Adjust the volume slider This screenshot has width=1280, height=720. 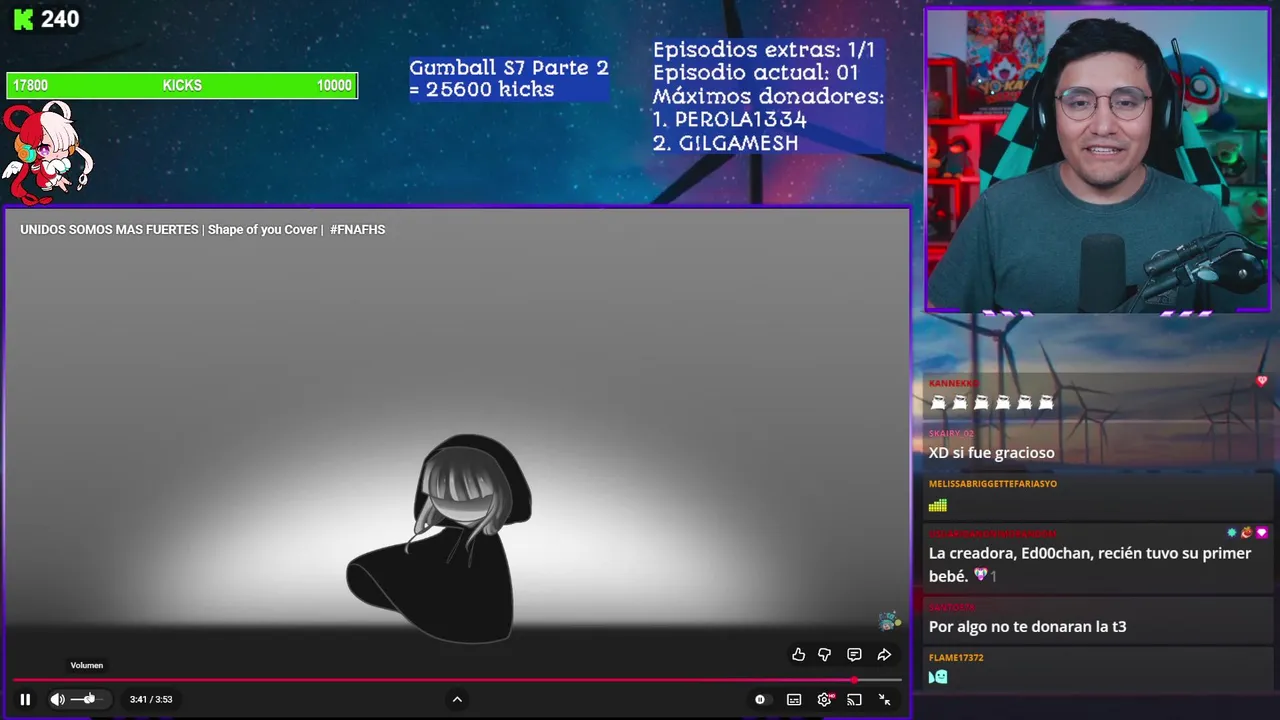tap(88, 699)
